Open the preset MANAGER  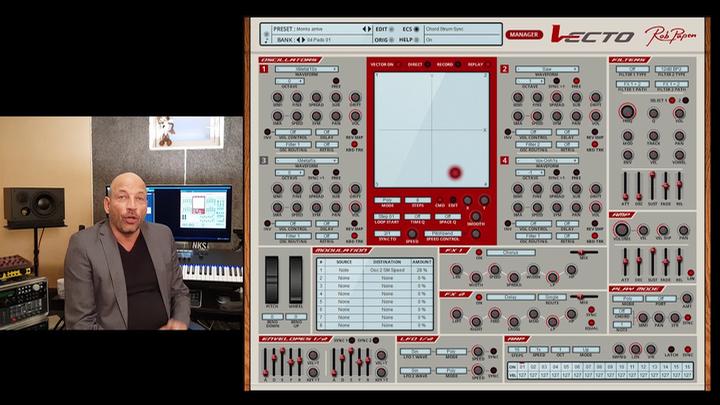(x=524, y=34)
